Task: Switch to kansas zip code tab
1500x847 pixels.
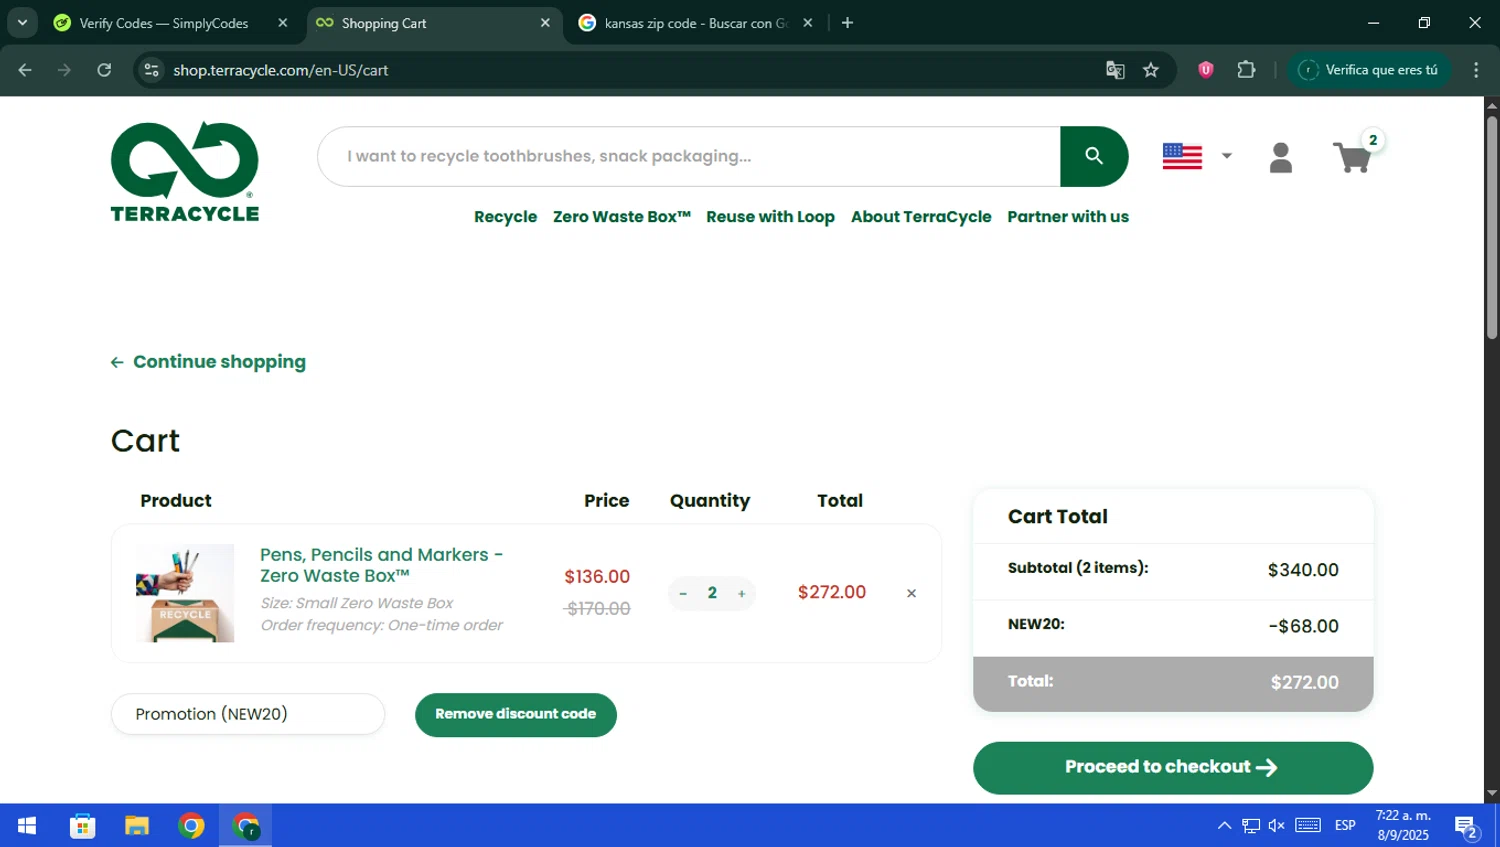Action: coord(696,22)
